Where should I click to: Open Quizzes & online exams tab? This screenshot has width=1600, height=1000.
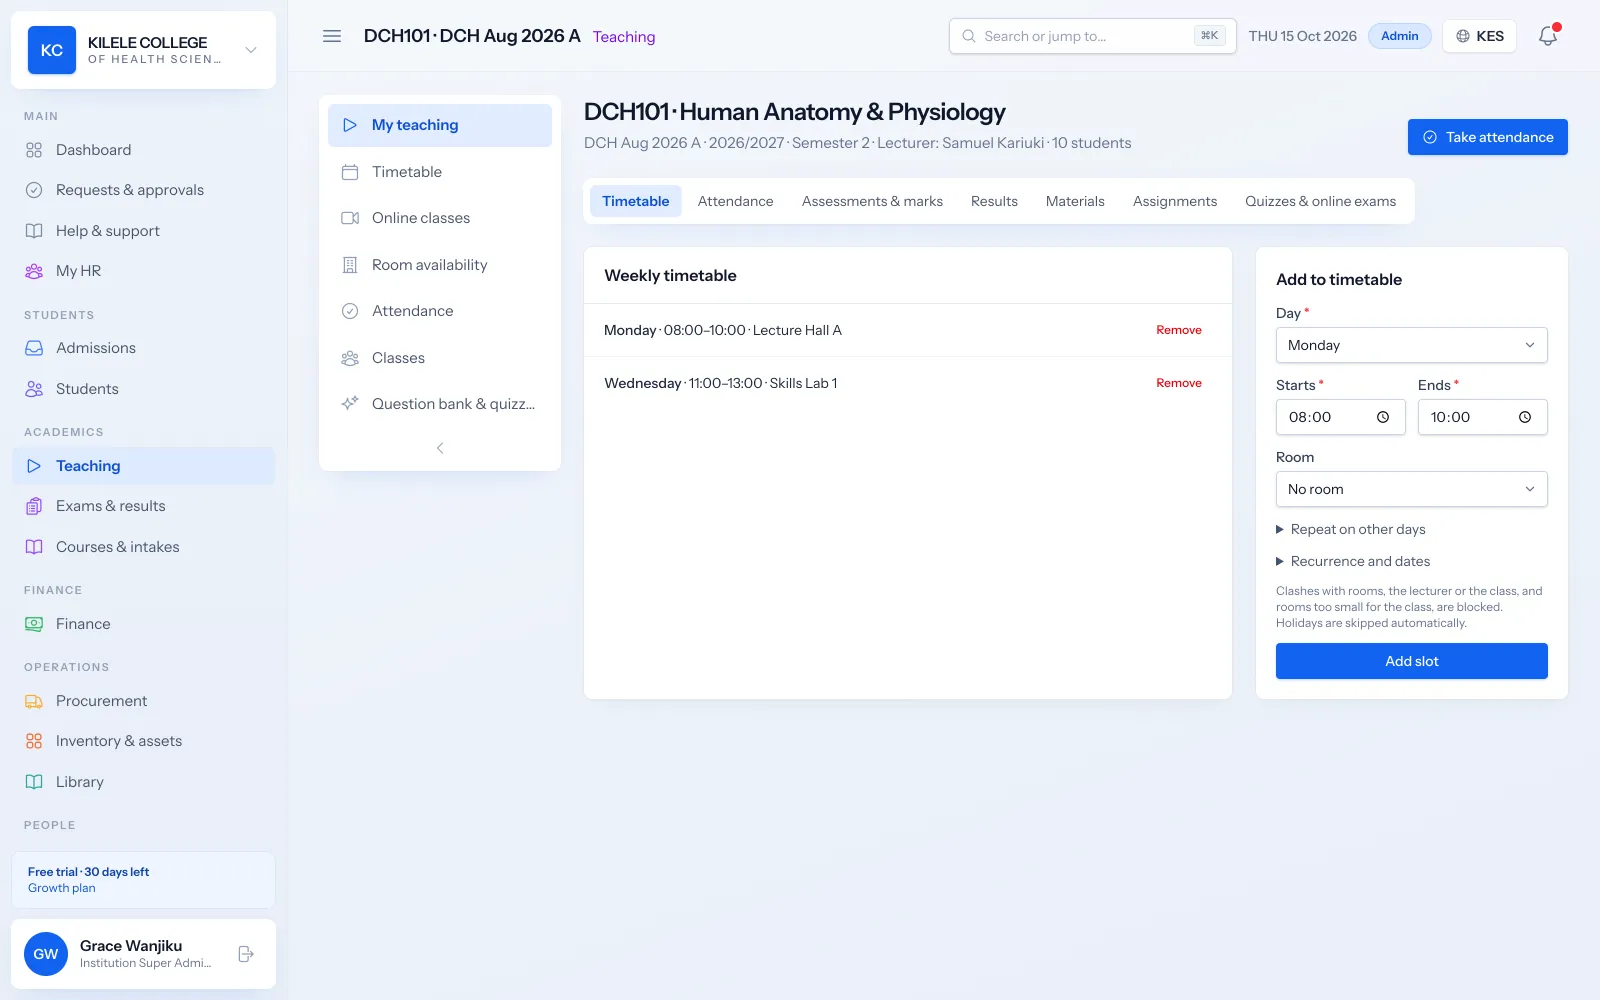[1320, 201]
